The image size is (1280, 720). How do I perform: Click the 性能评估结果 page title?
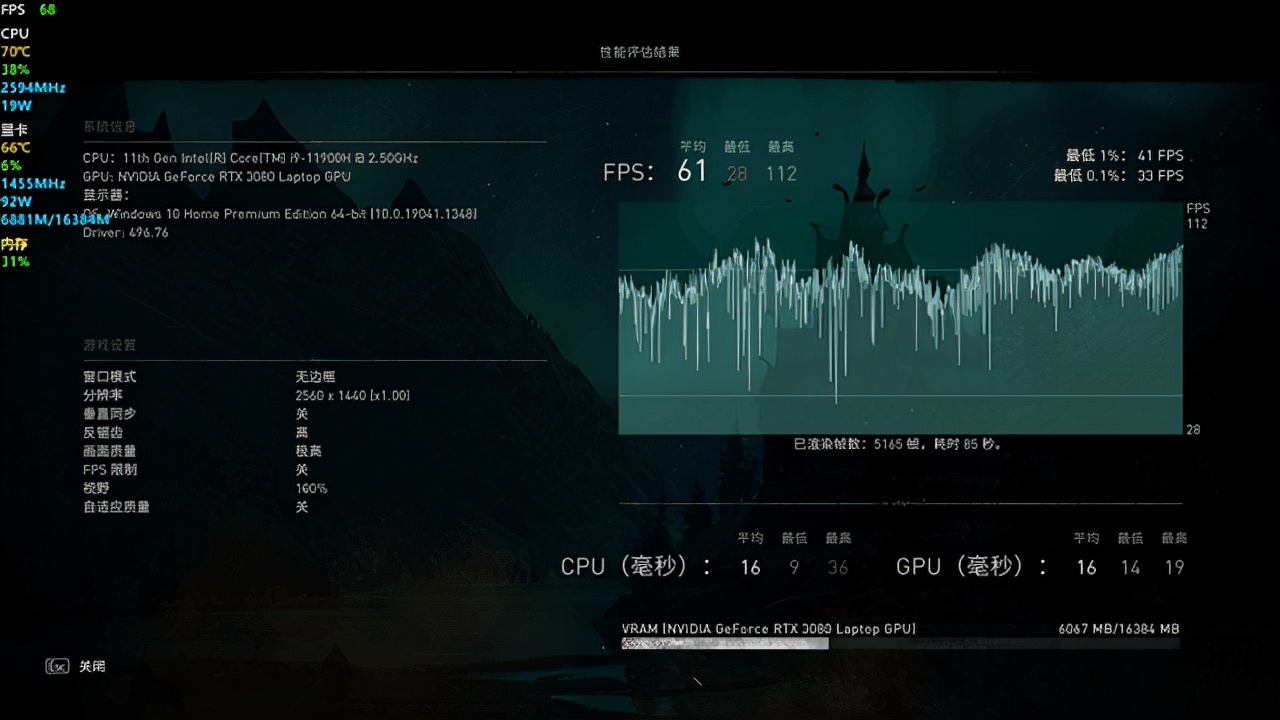[640, 52]
